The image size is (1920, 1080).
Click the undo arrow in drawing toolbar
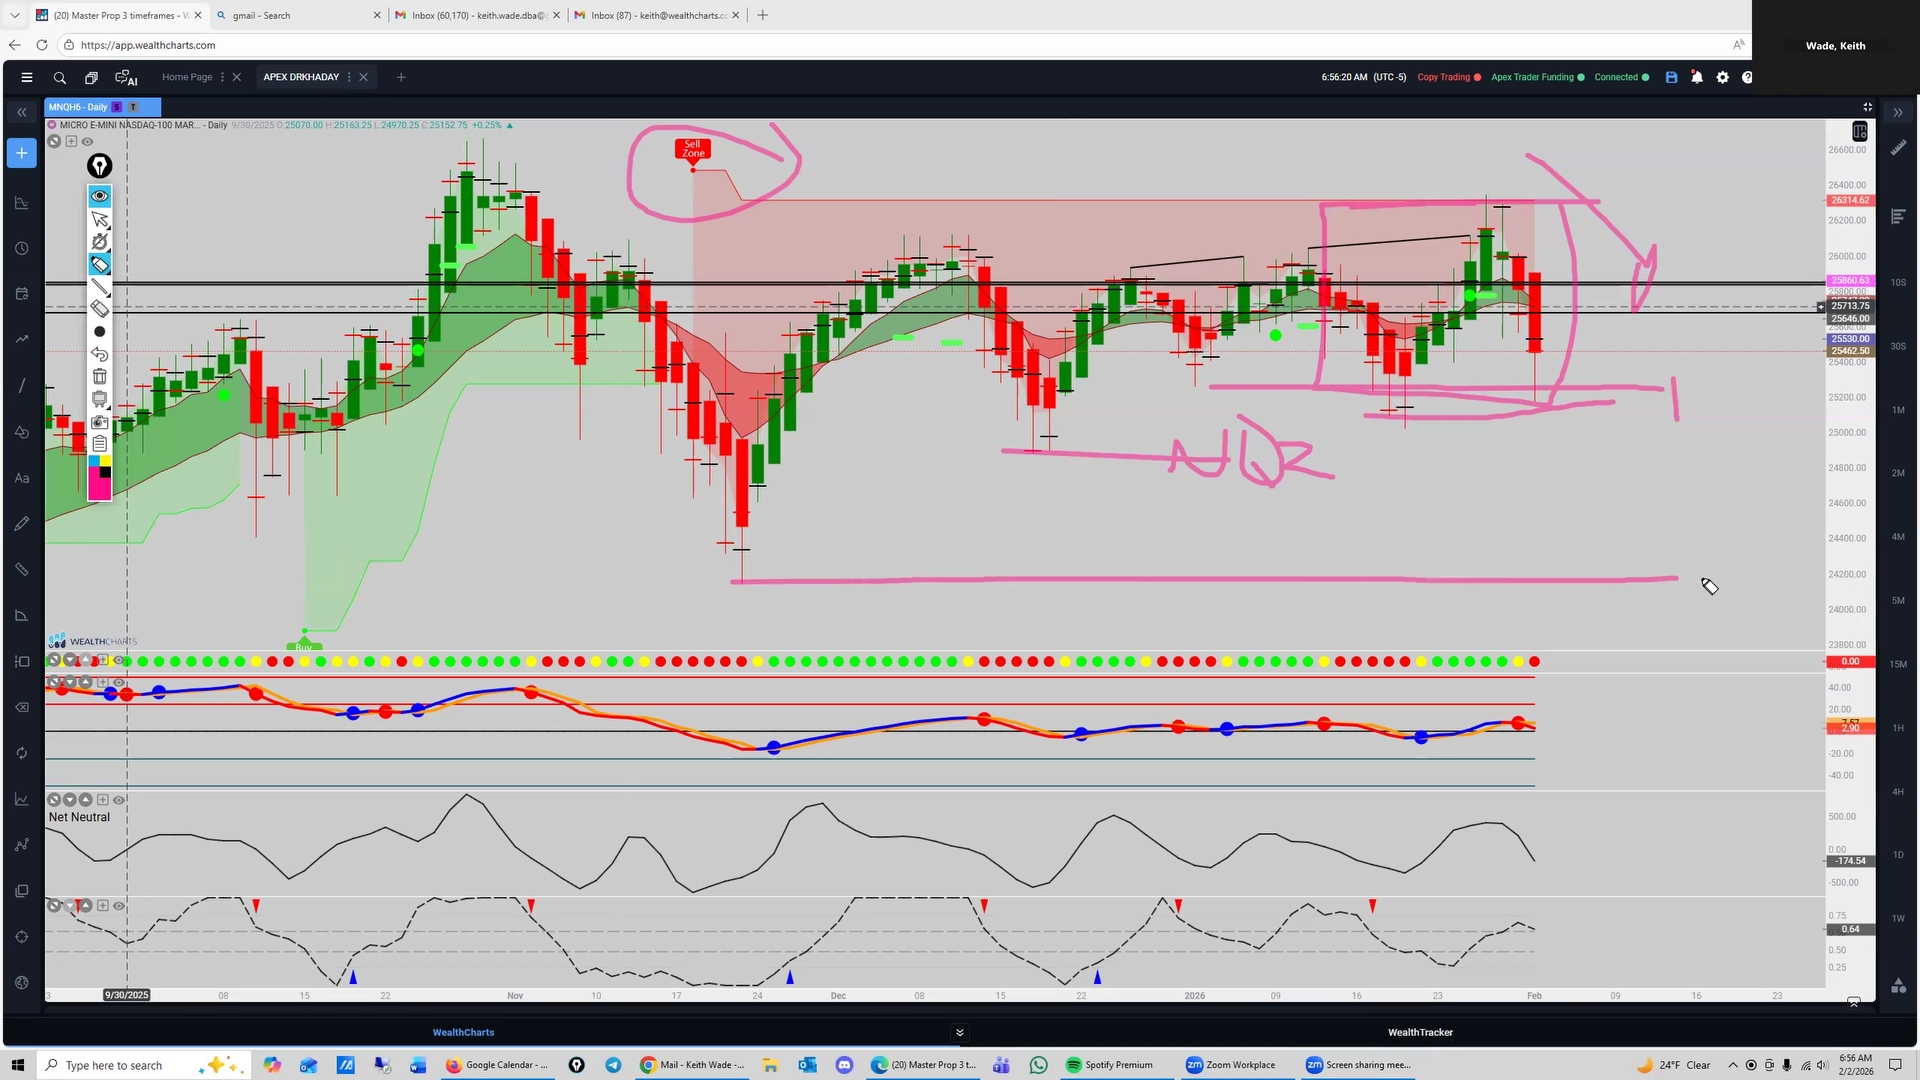pyautogui.click(x=100, y=354)
